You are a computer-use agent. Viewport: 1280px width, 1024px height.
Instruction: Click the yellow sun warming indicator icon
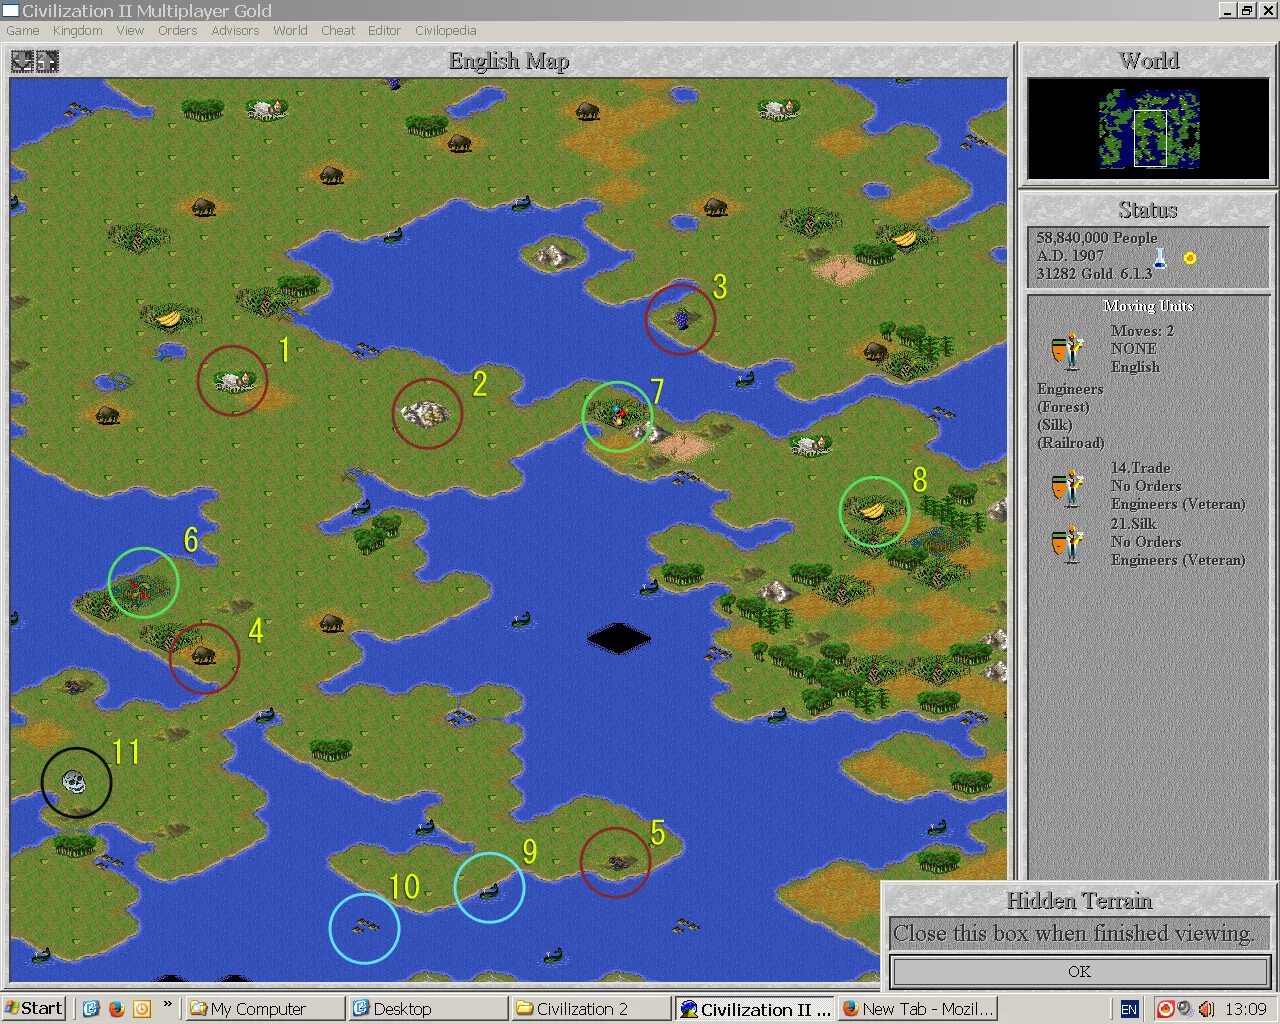pos(1189,258)
